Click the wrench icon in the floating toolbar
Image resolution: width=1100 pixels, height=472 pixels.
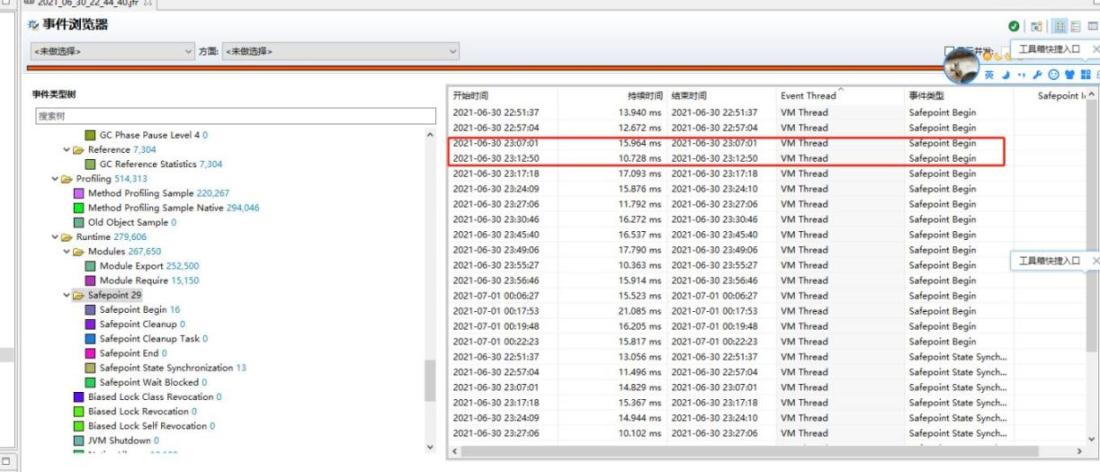tap(1037, 75)
